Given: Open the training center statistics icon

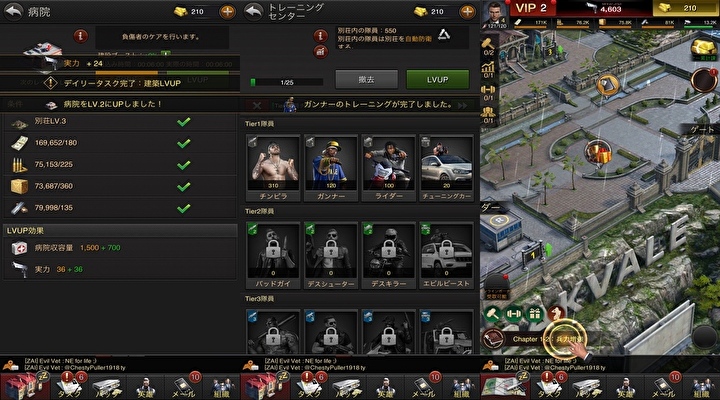Looking at the screenshot, I should 321,52.
